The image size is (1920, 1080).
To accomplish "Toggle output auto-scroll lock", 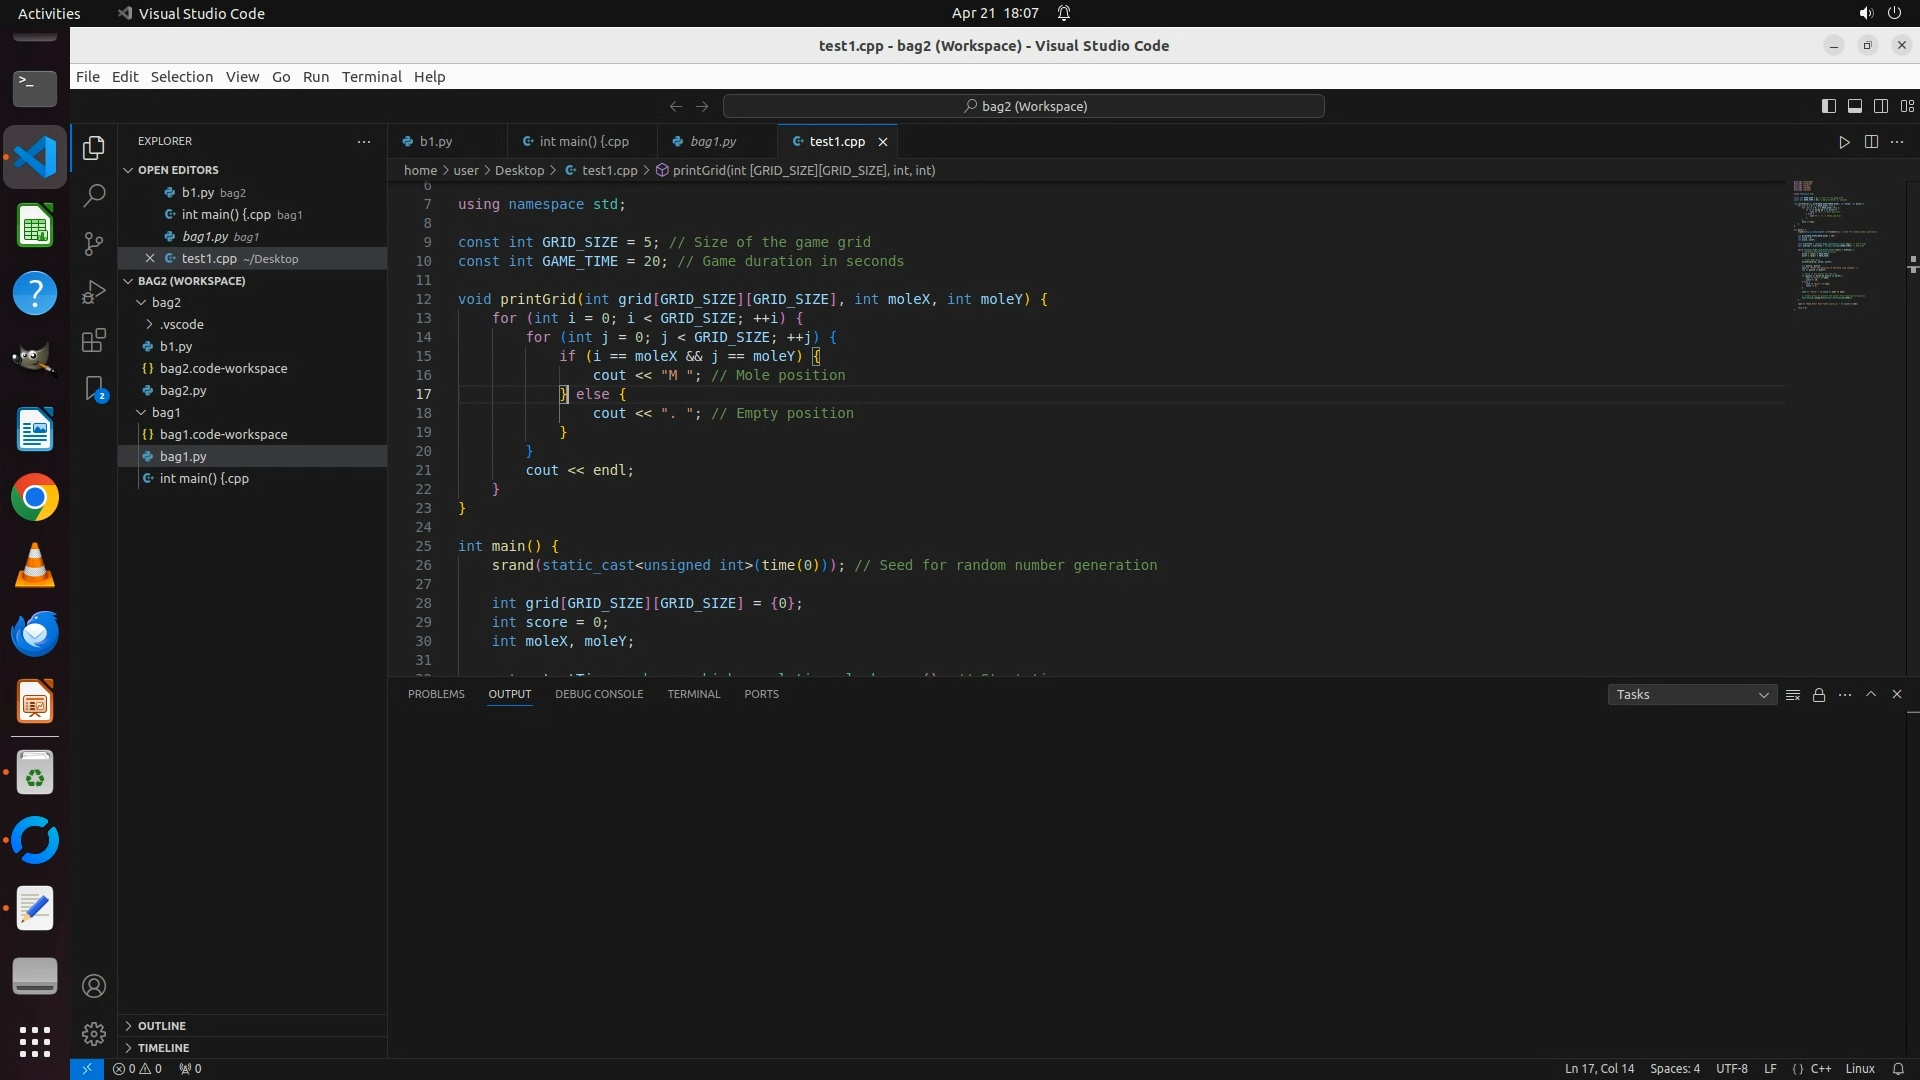I will (1819, 695).
